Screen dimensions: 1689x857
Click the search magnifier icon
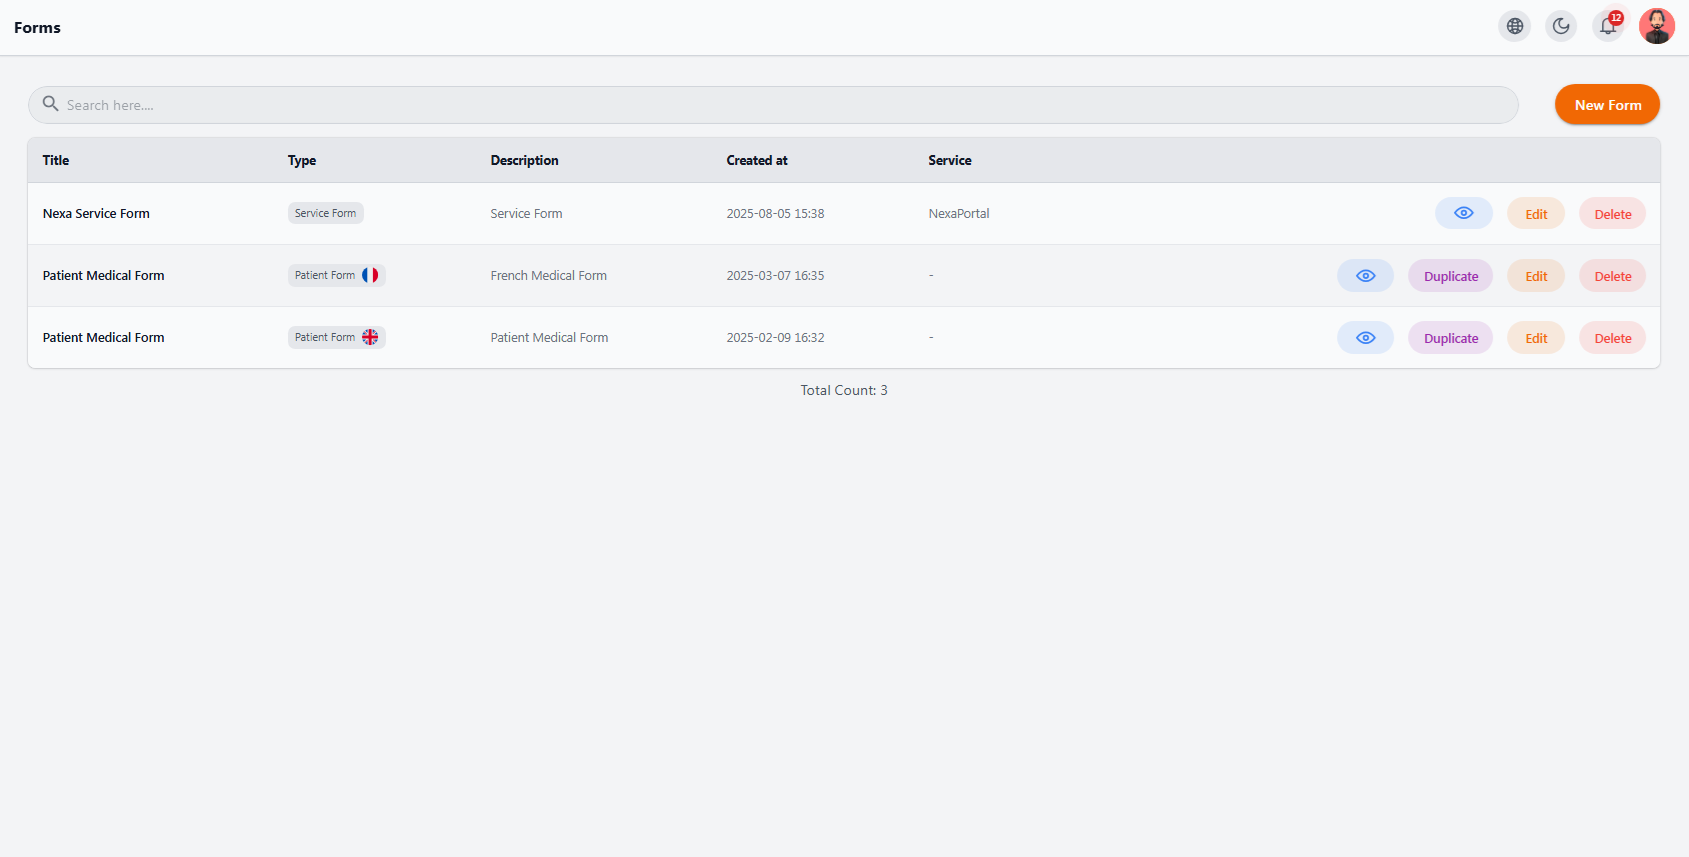(50, 104)
